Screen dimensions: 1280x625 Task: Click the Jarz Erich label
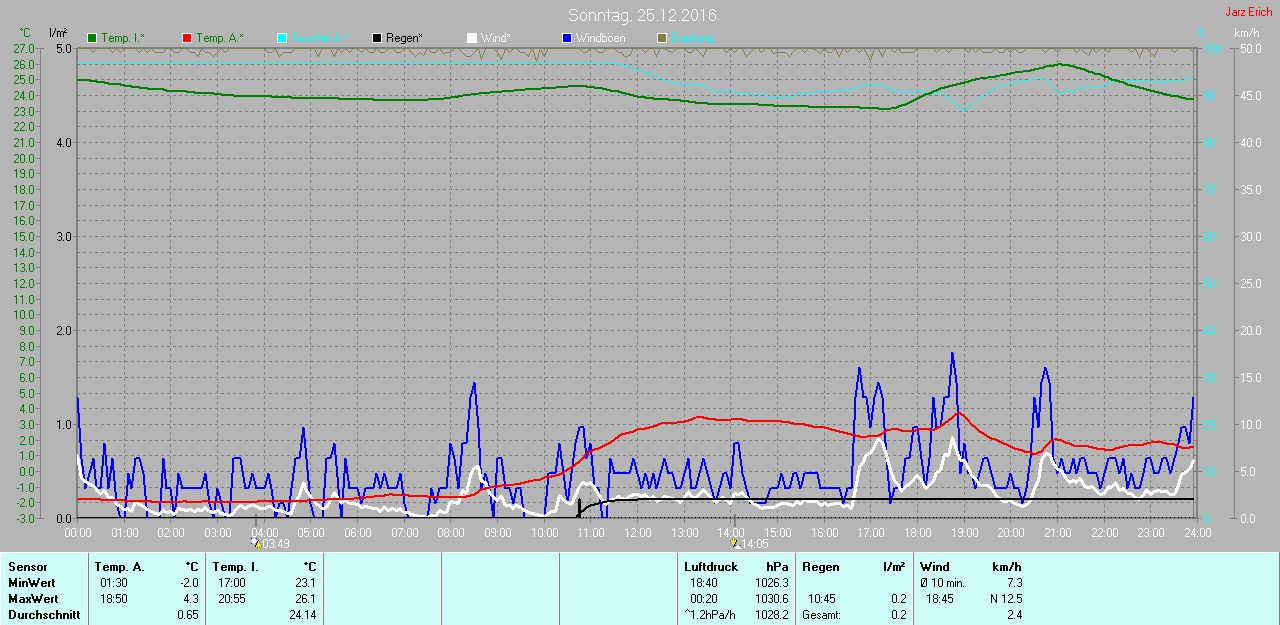point(1248,12)
